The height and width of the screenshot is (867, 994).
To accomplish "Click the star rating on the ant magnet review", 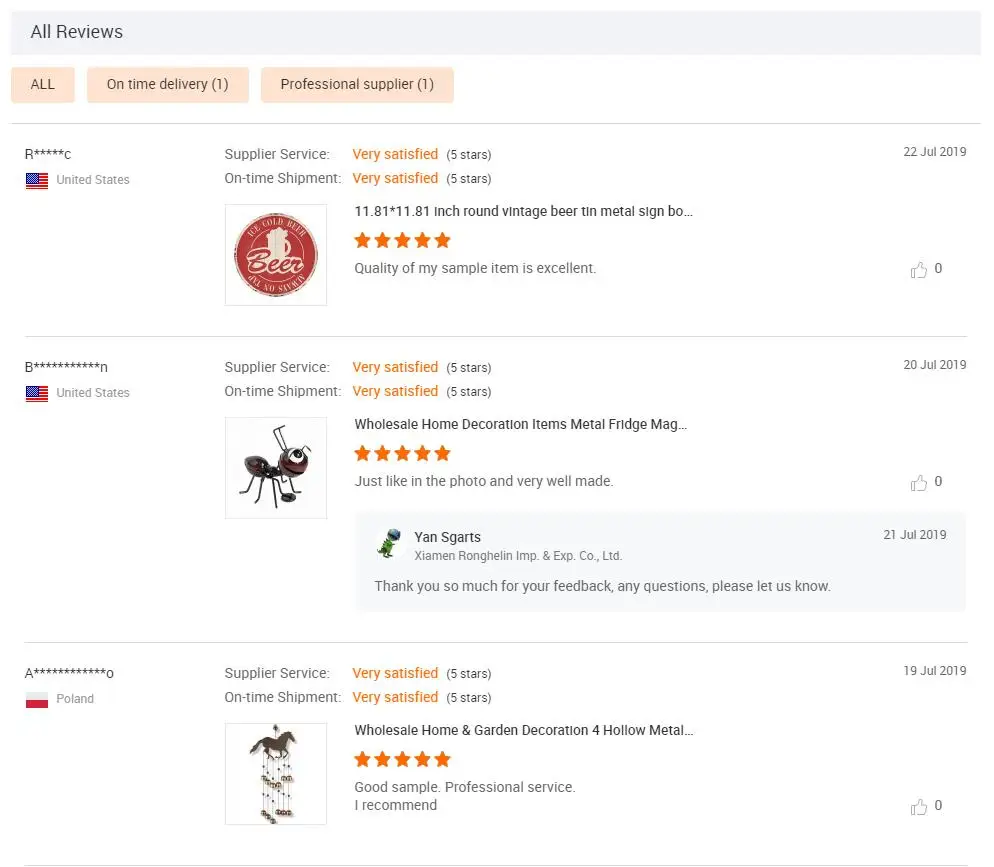I will [402, 453].
